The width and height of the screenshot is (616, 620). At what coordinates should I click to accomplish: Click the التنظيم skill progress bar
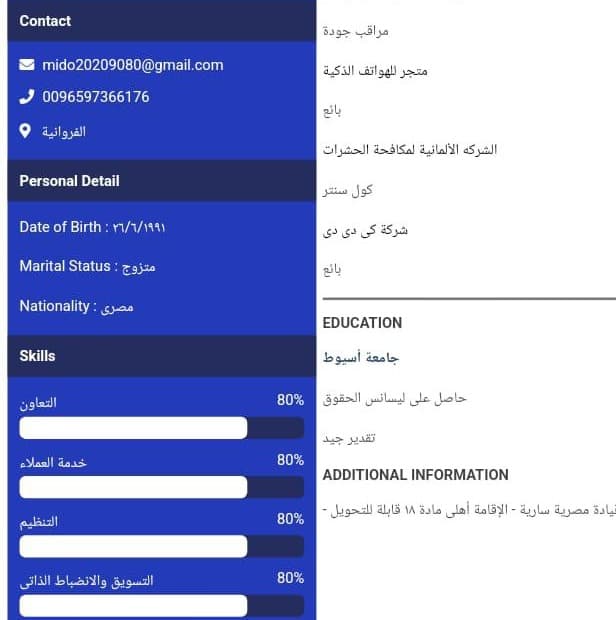coord(161,546)
